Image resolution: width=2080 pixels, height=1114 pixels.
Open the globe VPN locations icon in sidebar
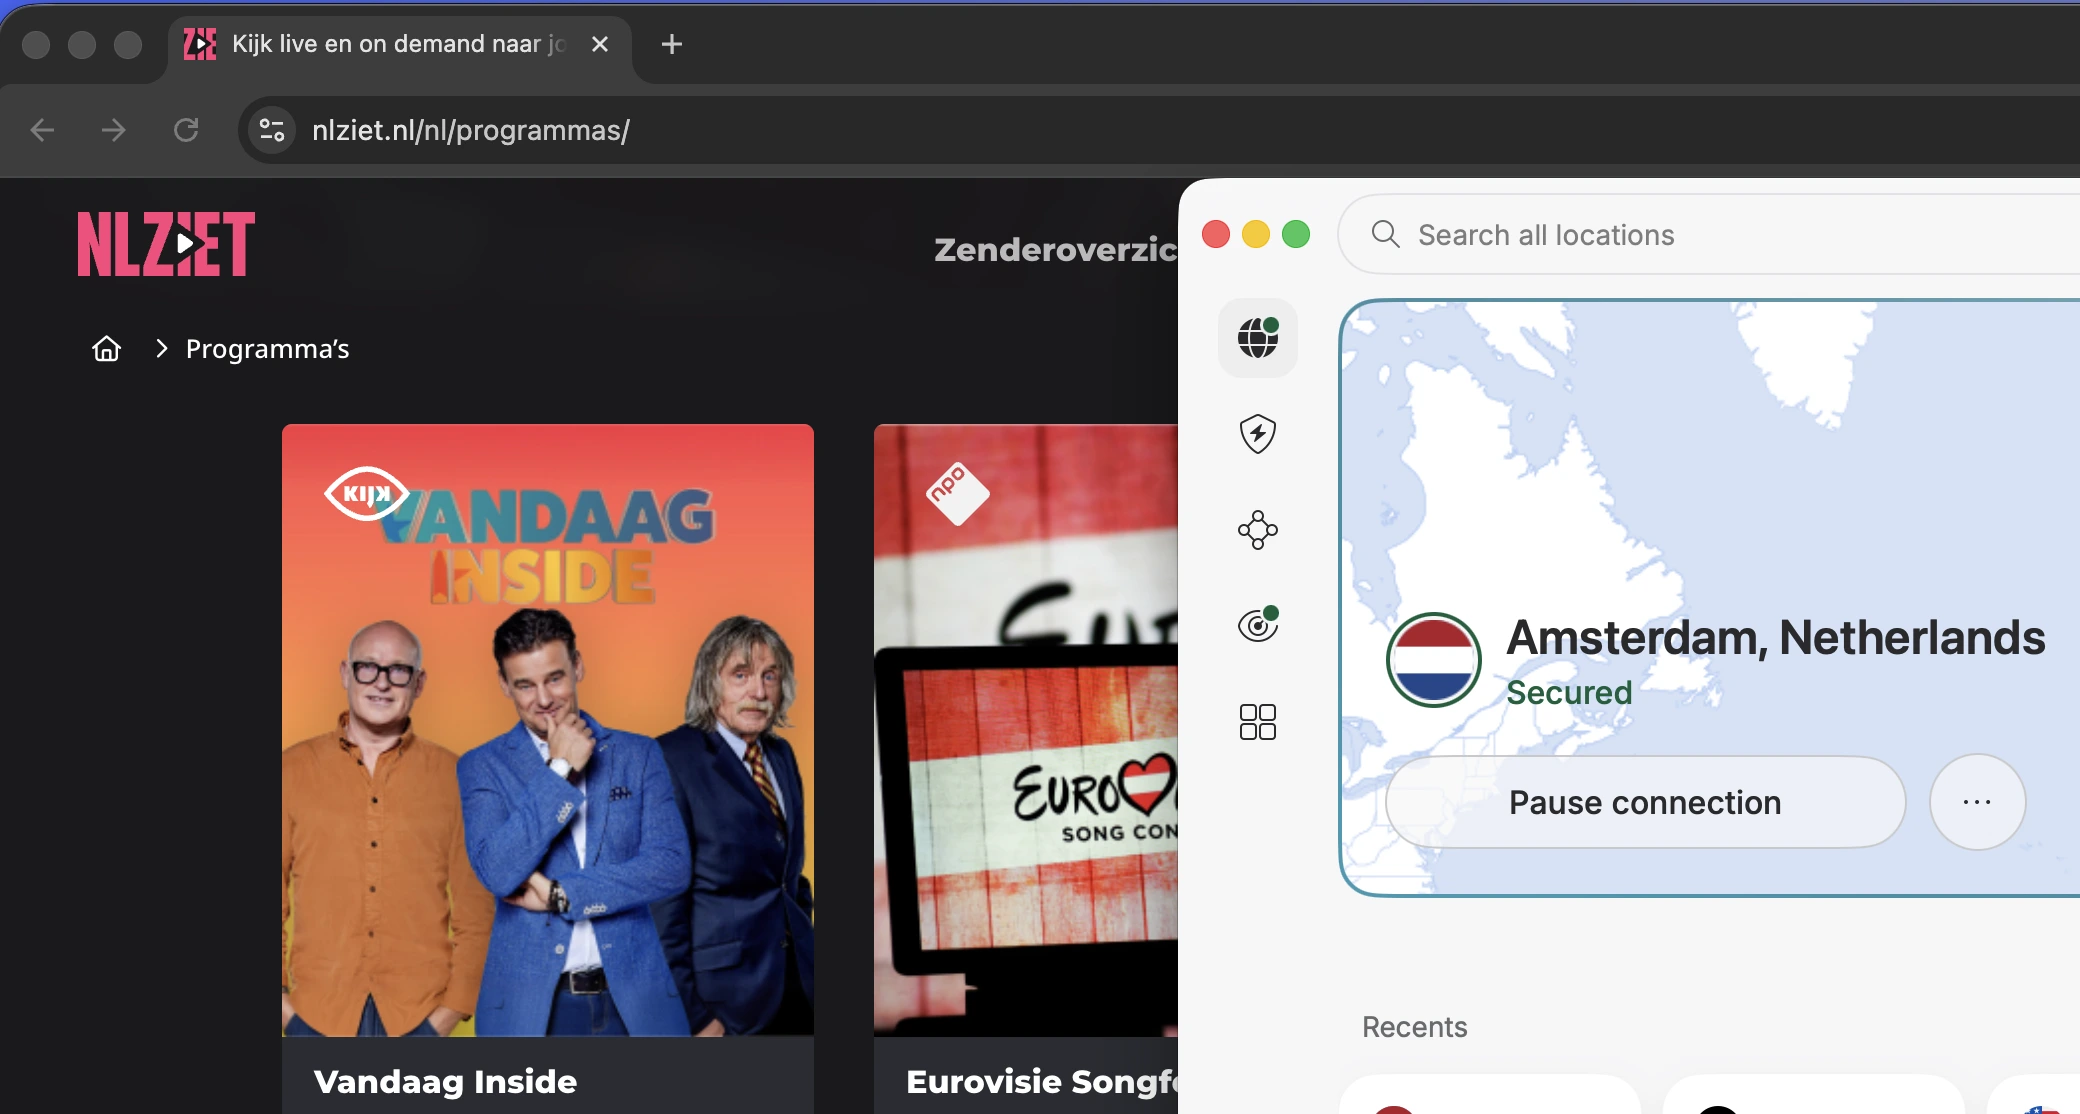pos(1258,338)
